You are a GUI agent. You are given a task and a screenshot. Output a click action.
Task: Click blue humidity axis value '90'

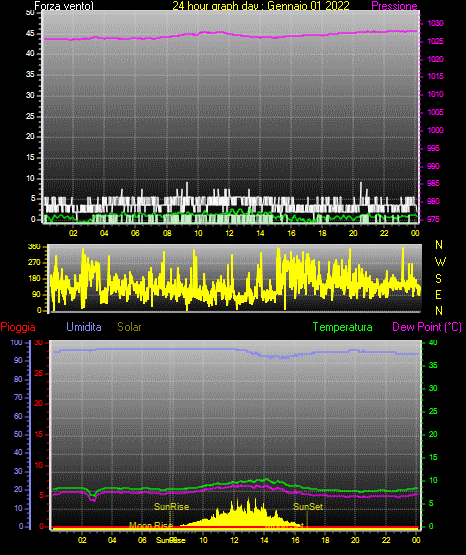pos(18,360)
